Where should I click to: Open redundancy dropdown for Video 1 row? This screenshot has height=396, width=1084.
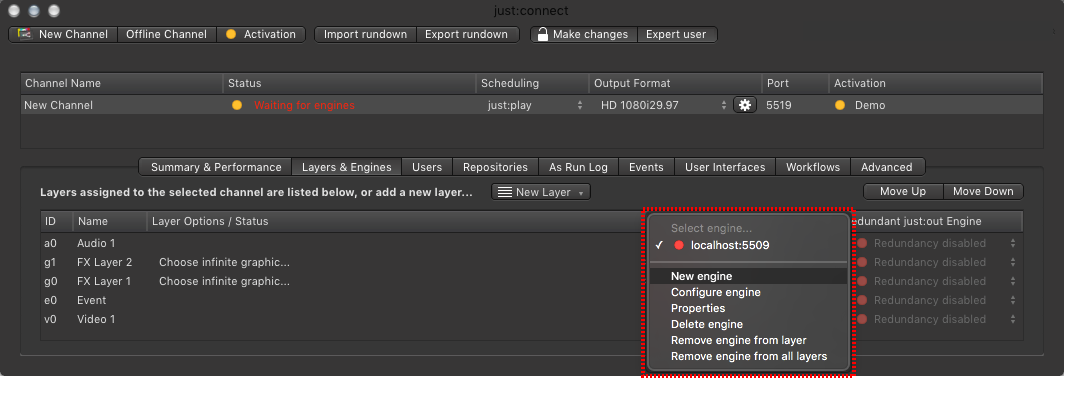click(937, 319)
